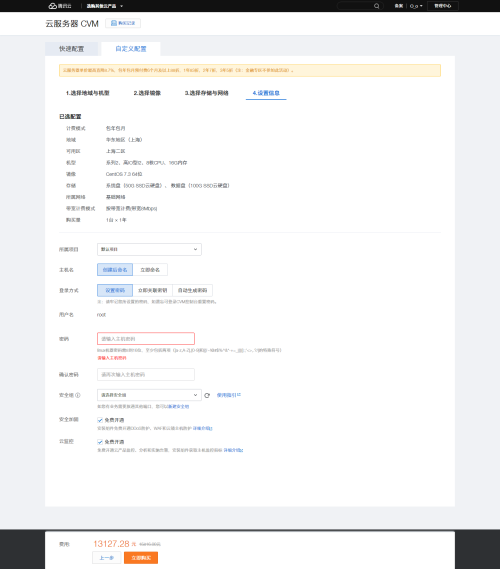This screenshot has height=569, width=500.
Task: Toggle the 安全加固 免费开通 checkbox
Action: [100, 420]
